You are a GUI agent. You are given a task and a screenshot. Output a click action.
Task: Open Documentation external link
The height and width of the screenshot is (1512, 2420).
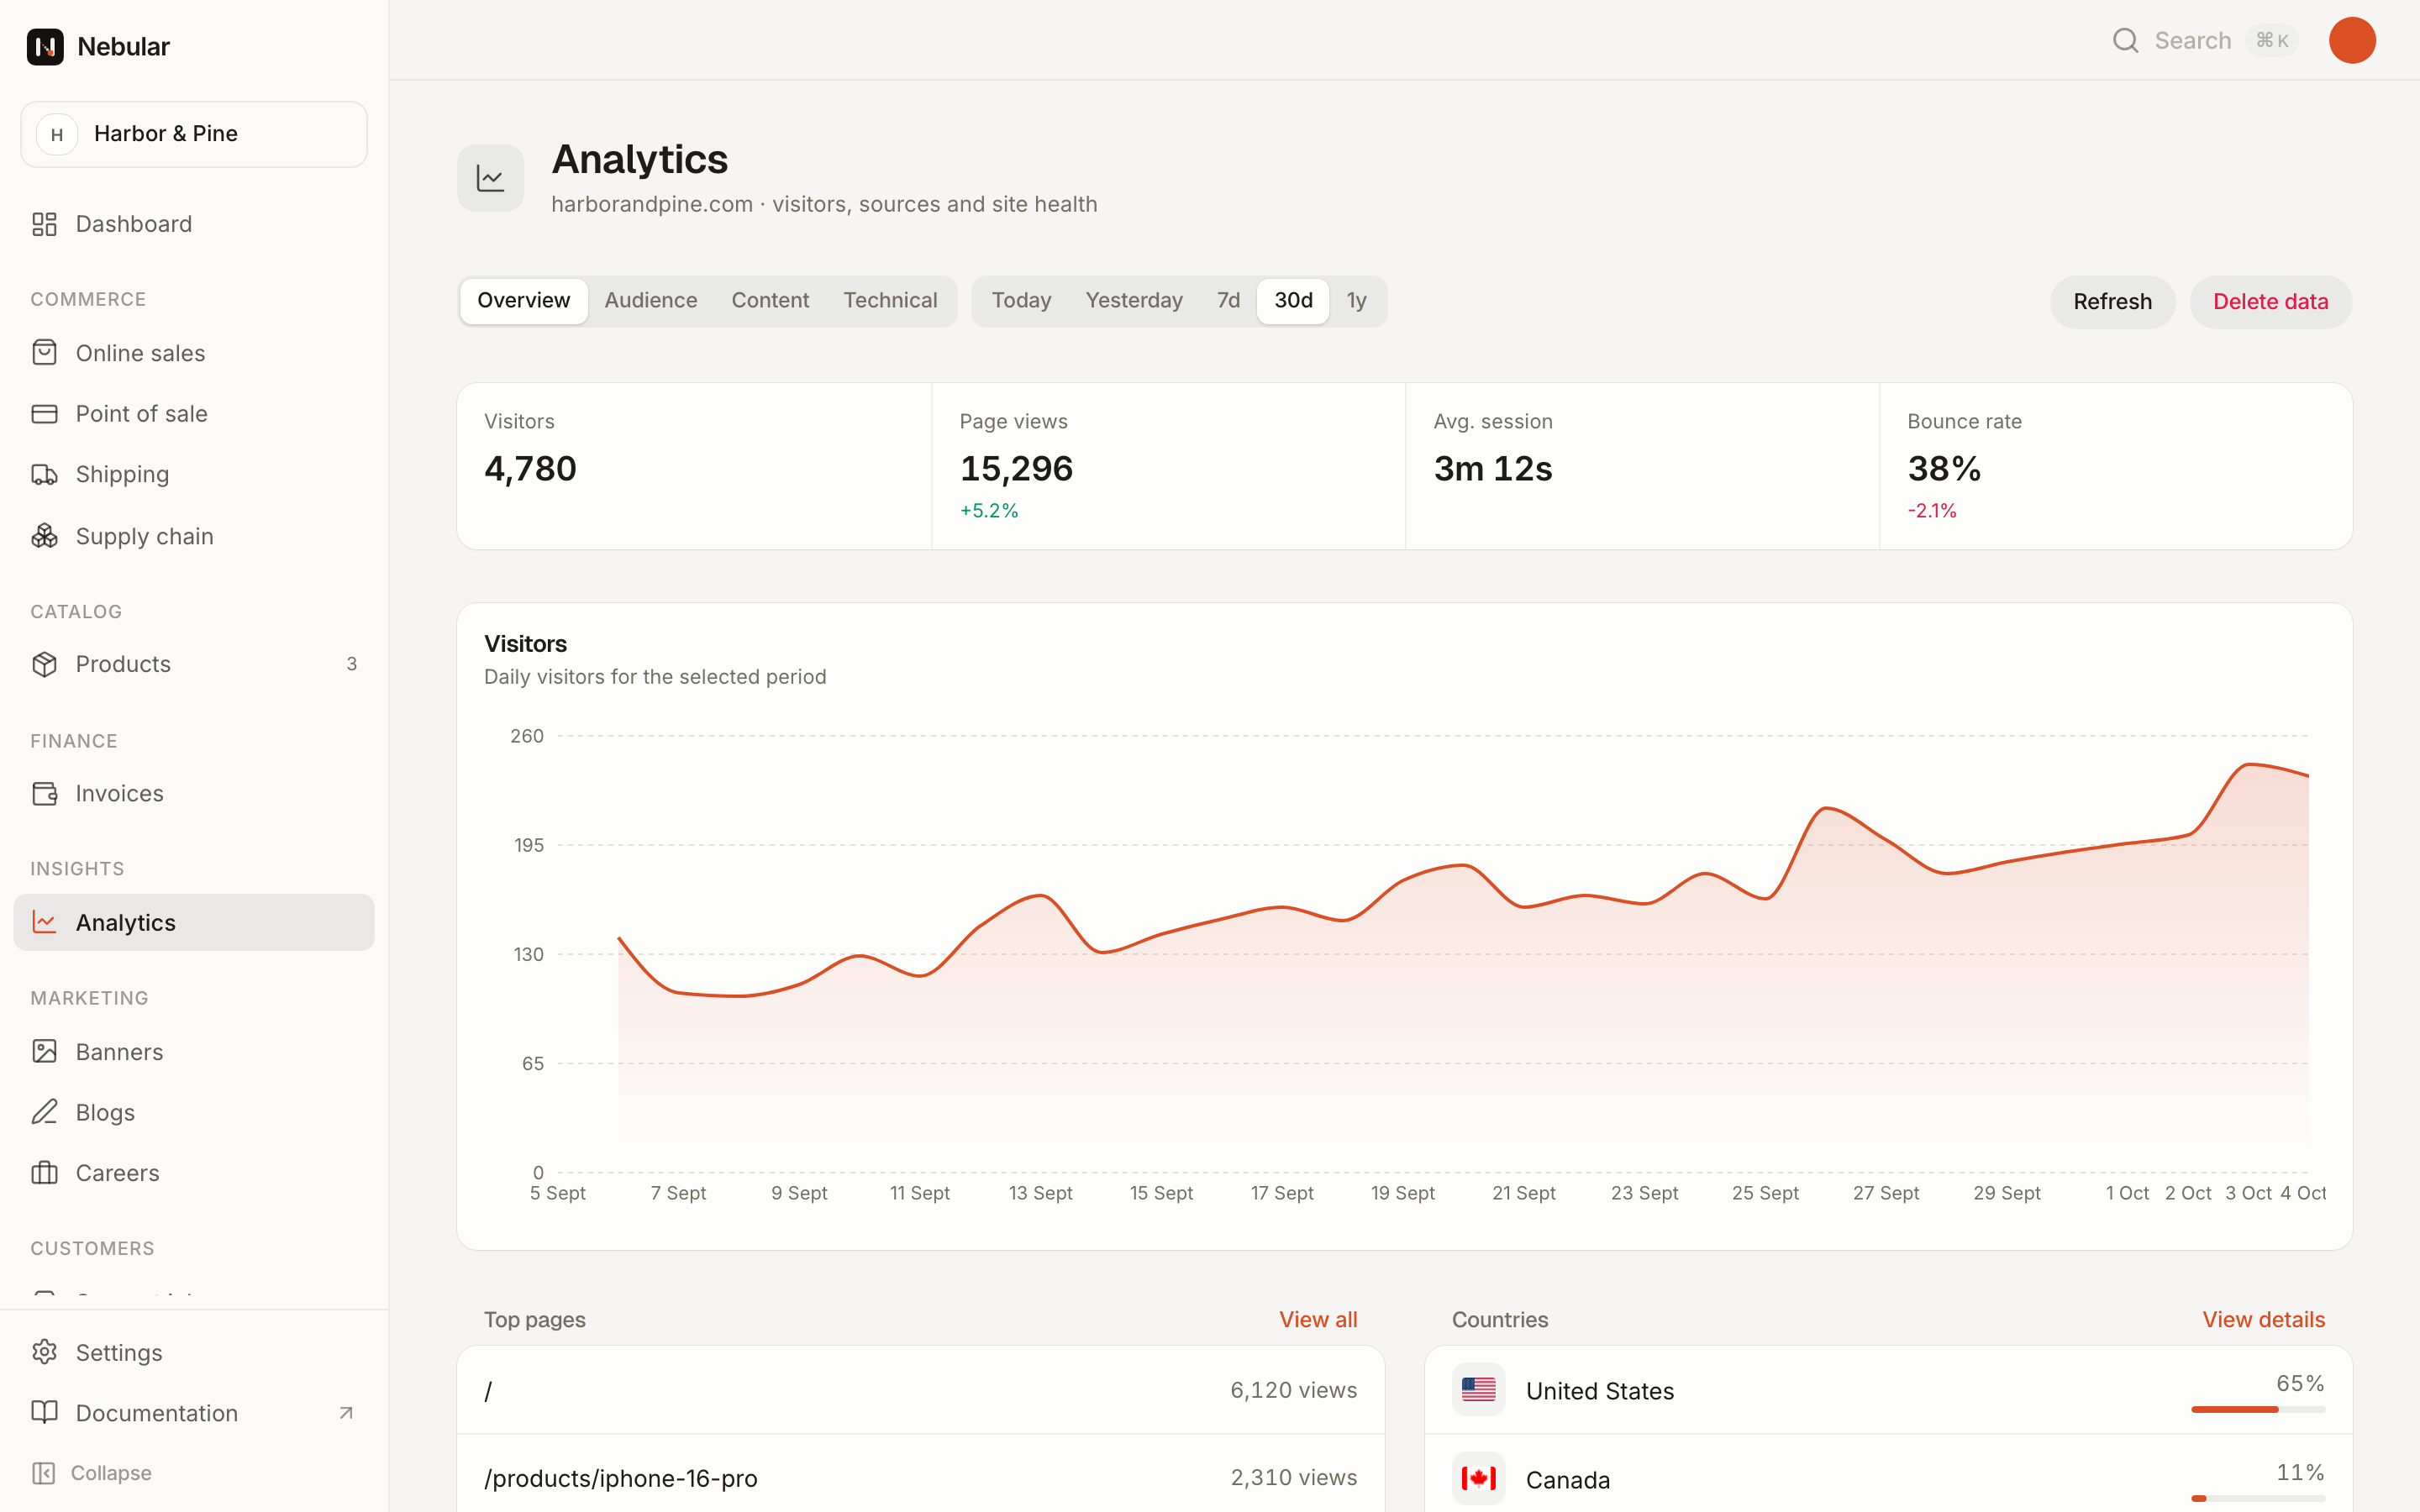pyautogui.click(x=194, y=1413)
